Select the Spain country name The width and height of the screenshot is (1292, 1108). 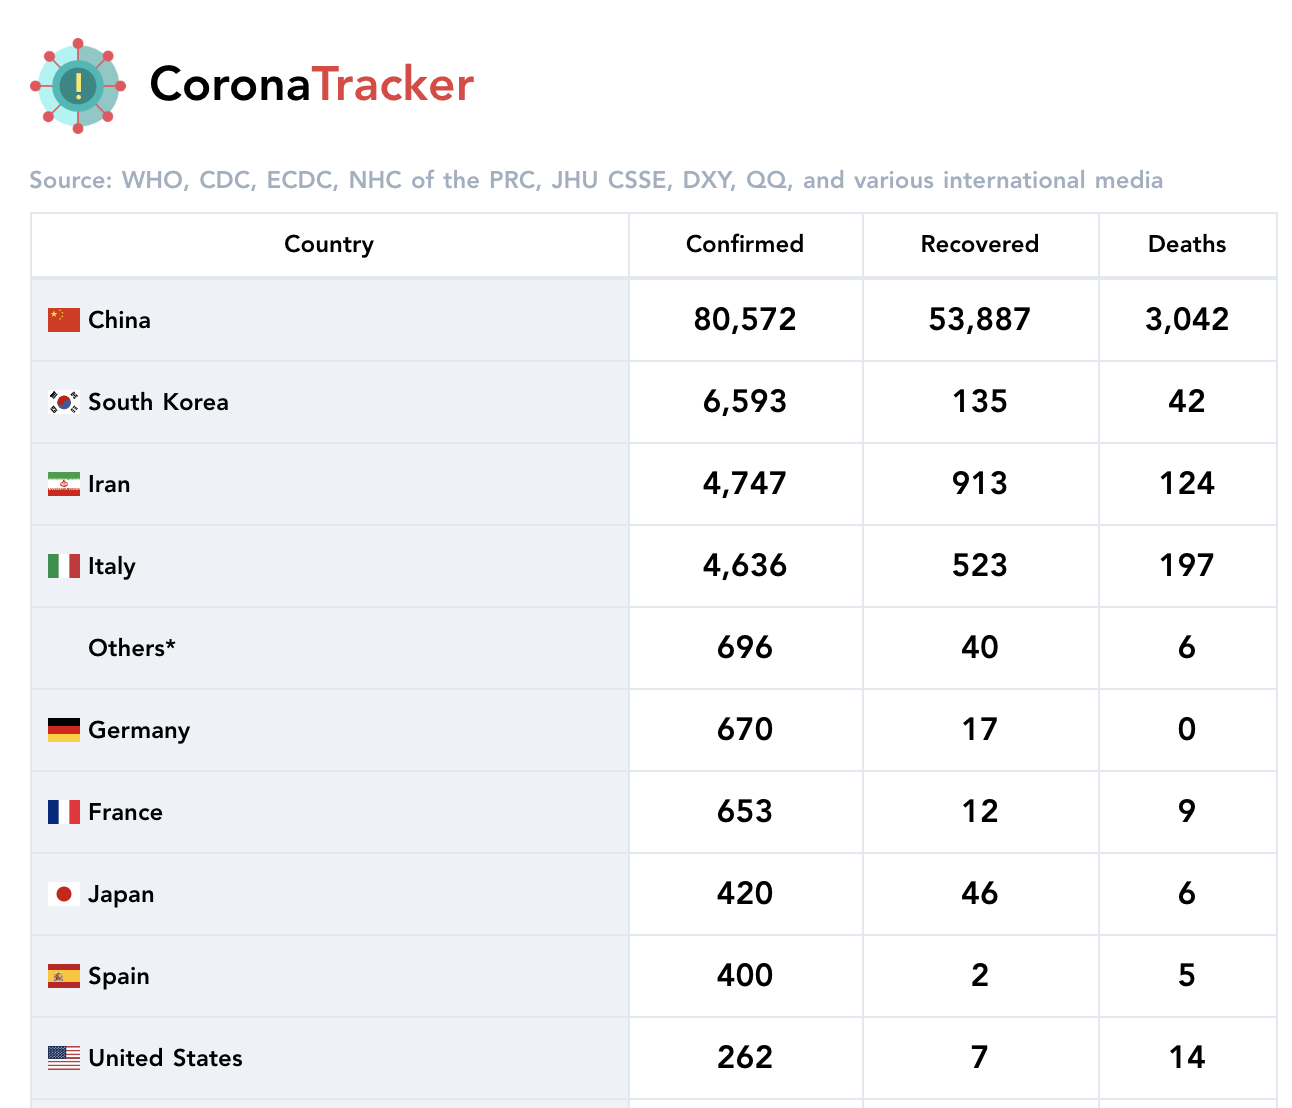click(119, 977)
